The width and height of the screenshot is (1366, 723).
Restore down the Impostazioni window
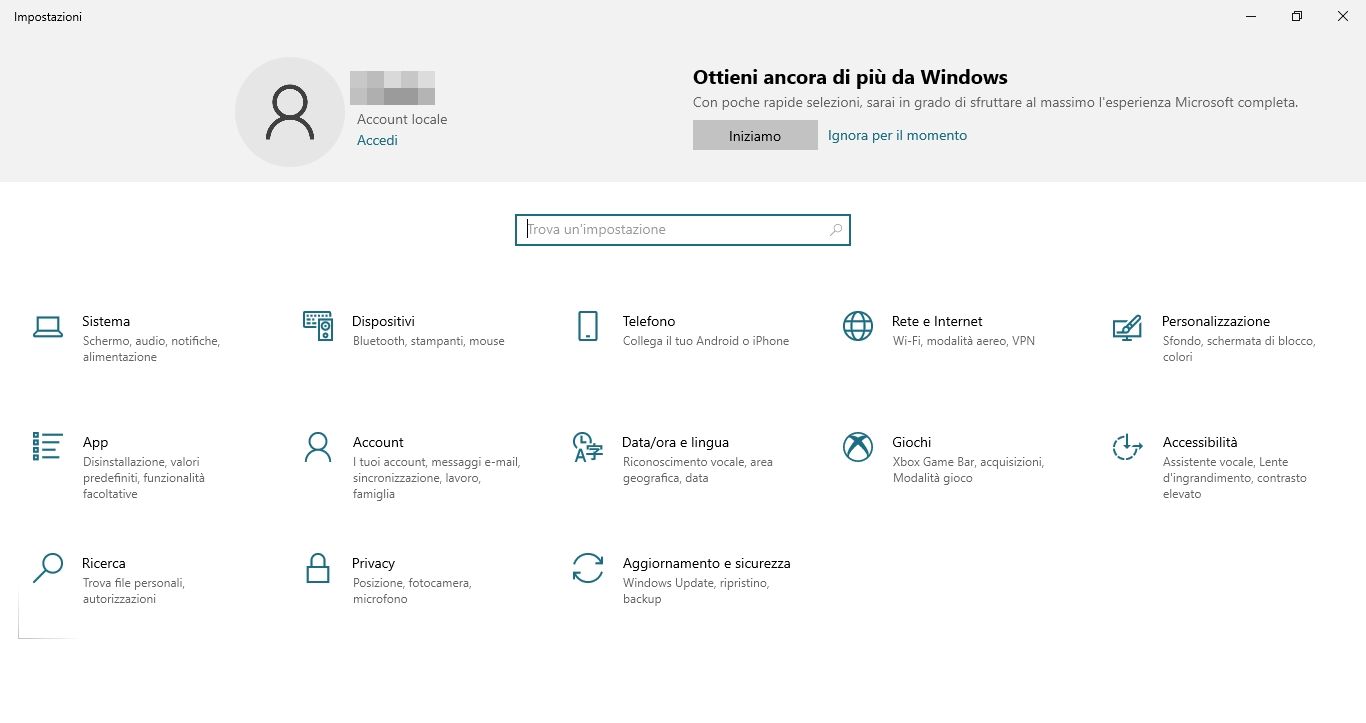pos(1297,16)
